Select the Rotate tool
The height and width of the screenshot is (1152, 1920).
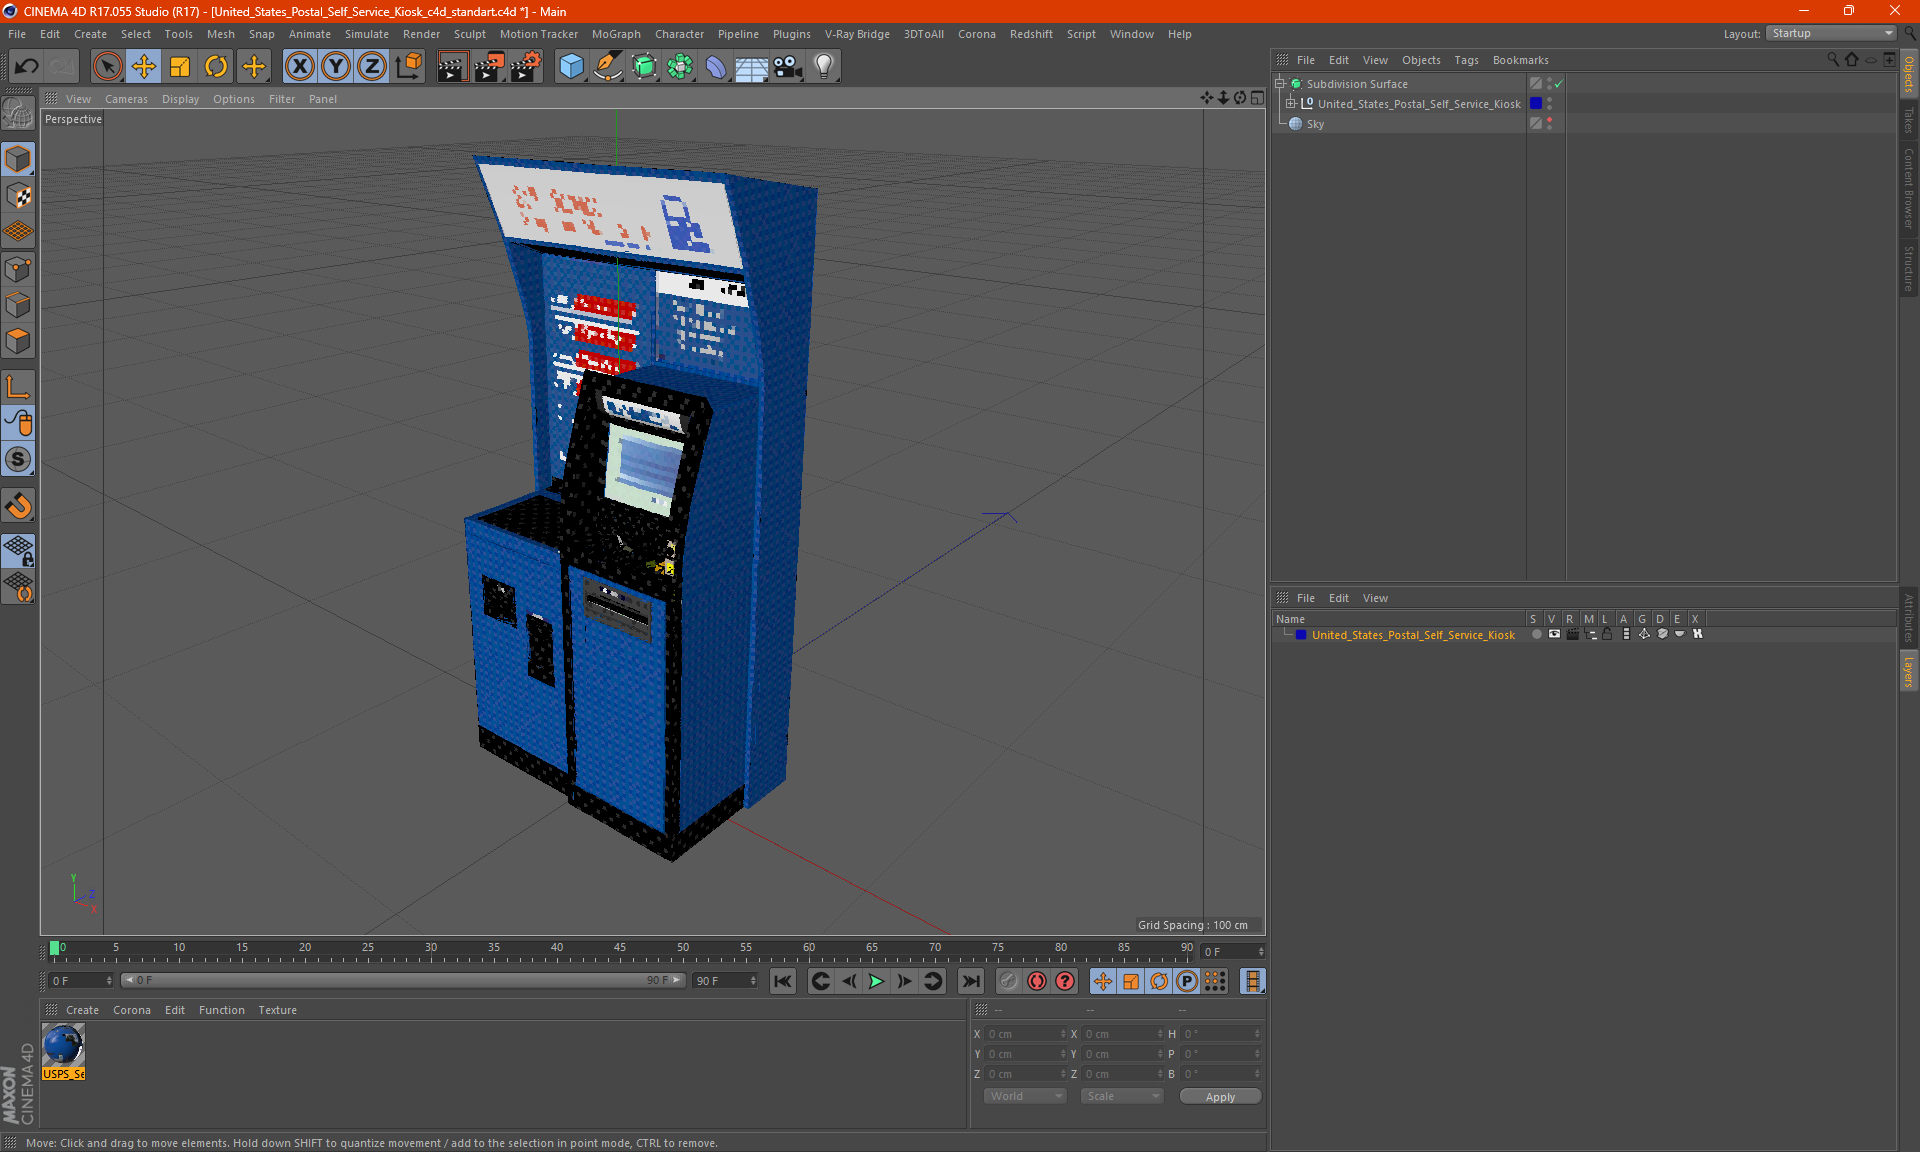(x=216, y=67)
